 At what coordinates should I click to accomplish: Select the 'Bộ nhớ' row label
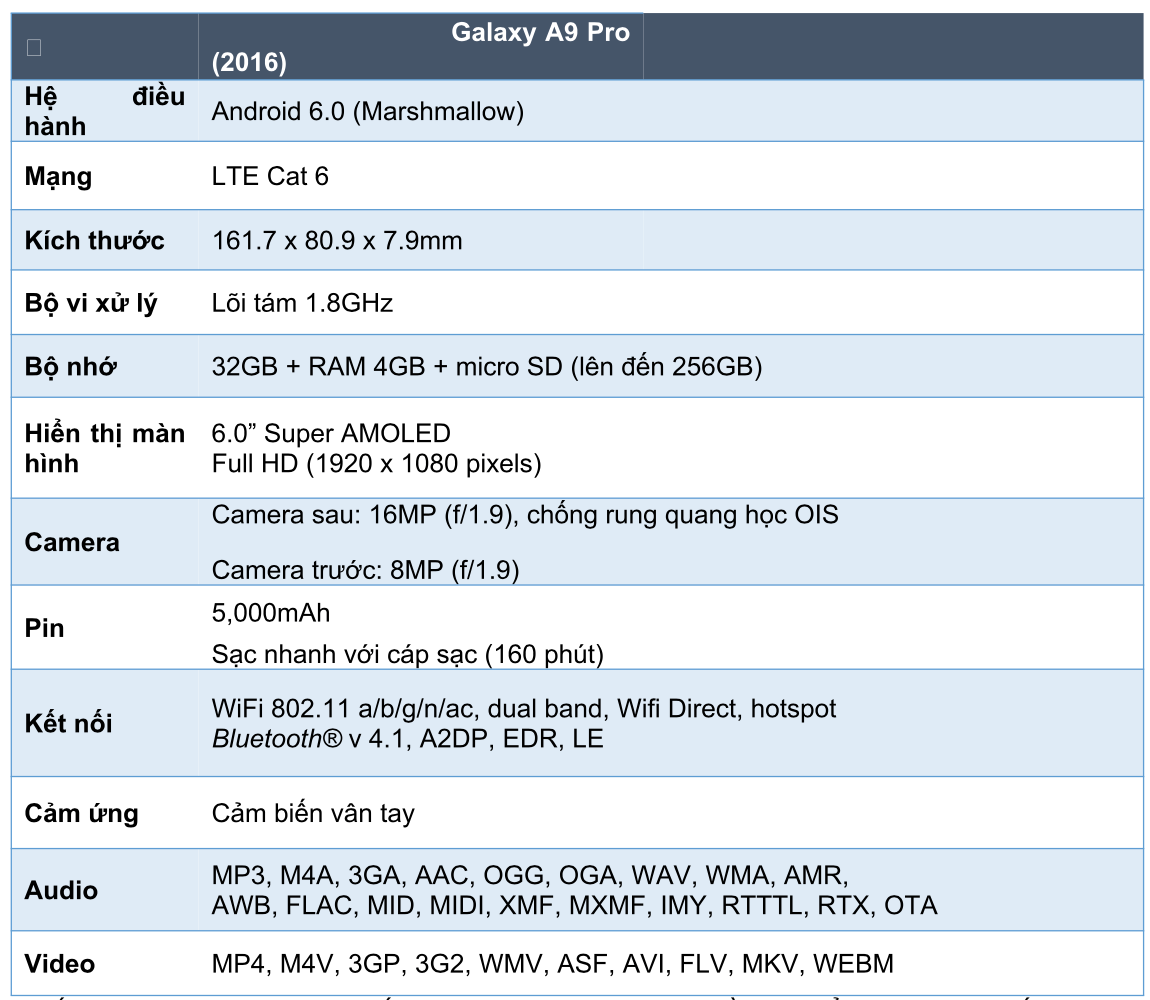(70, 367)
